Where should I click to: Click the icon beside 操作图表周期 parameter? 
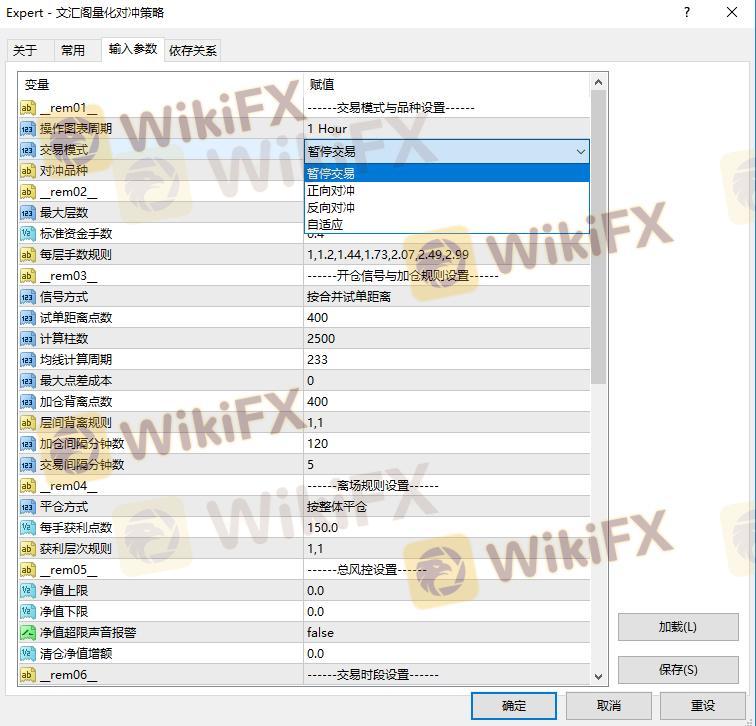pyautogui.click(x=28, y=129)
